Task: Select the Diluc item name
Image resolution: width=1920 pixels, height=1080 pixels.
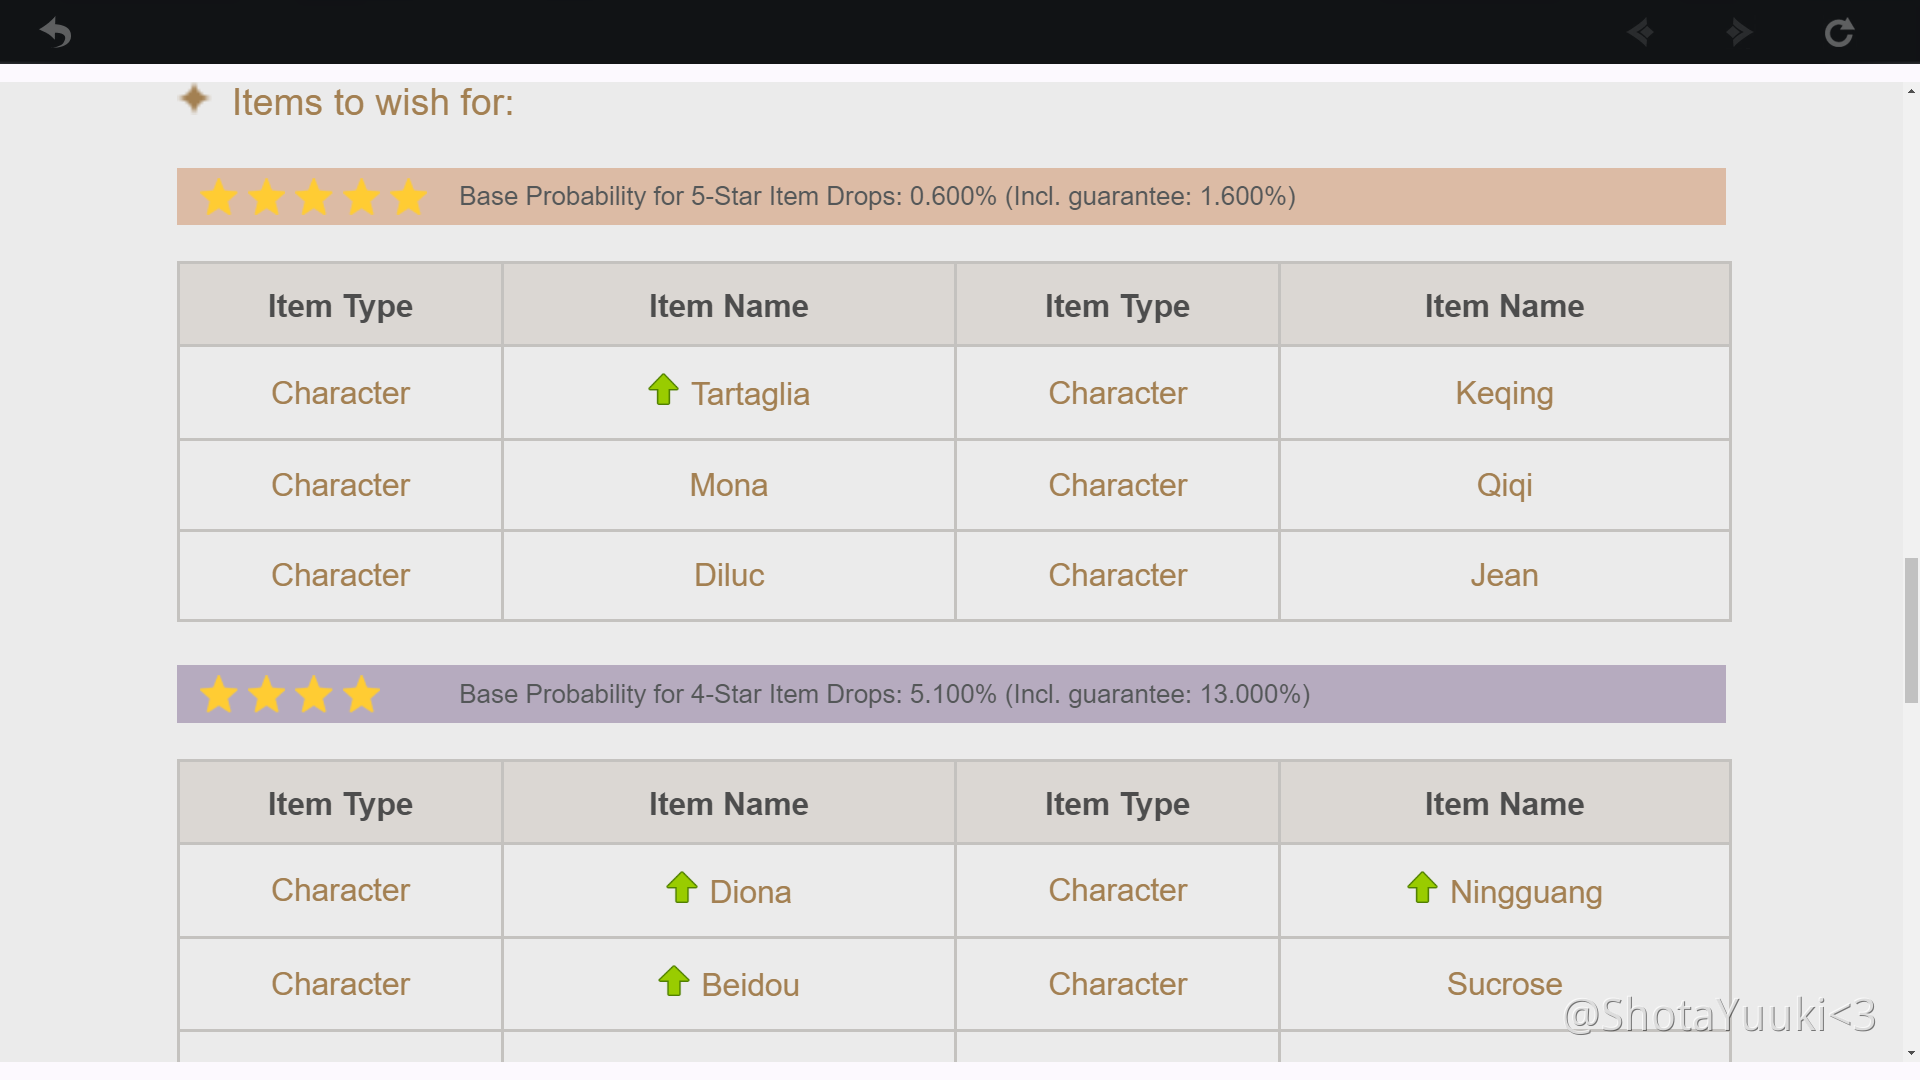Action: tap(729, 575)
